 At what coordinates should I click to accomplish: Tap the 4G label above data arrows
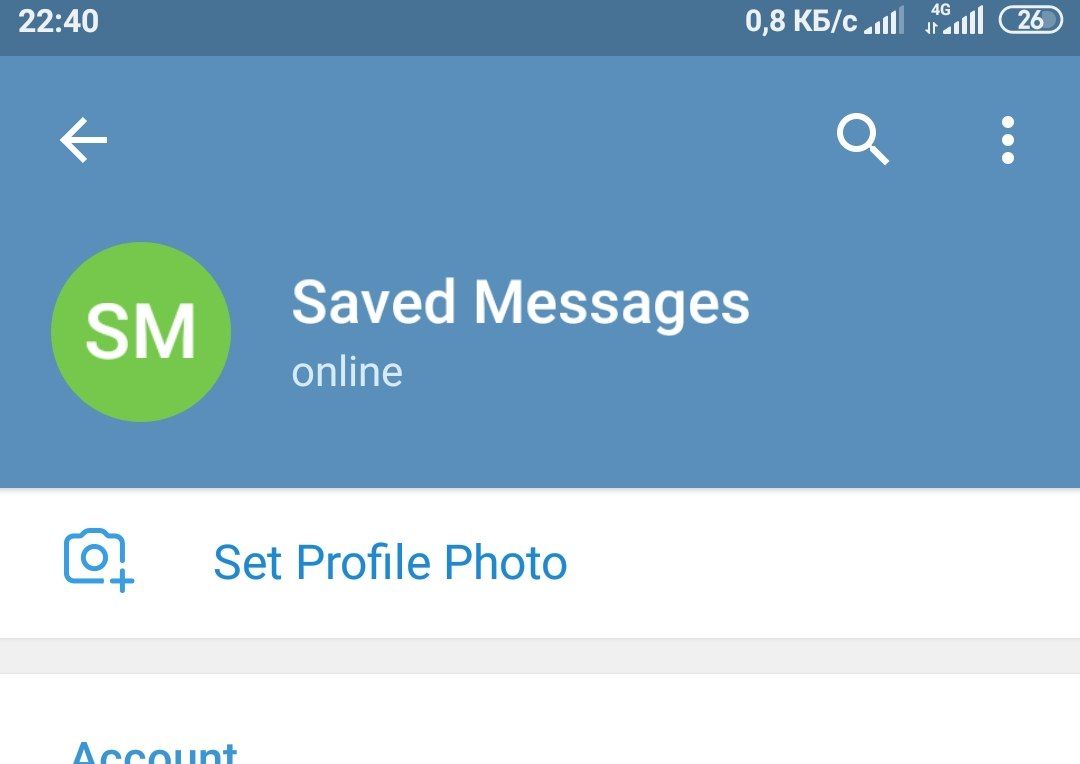(940, 9)
